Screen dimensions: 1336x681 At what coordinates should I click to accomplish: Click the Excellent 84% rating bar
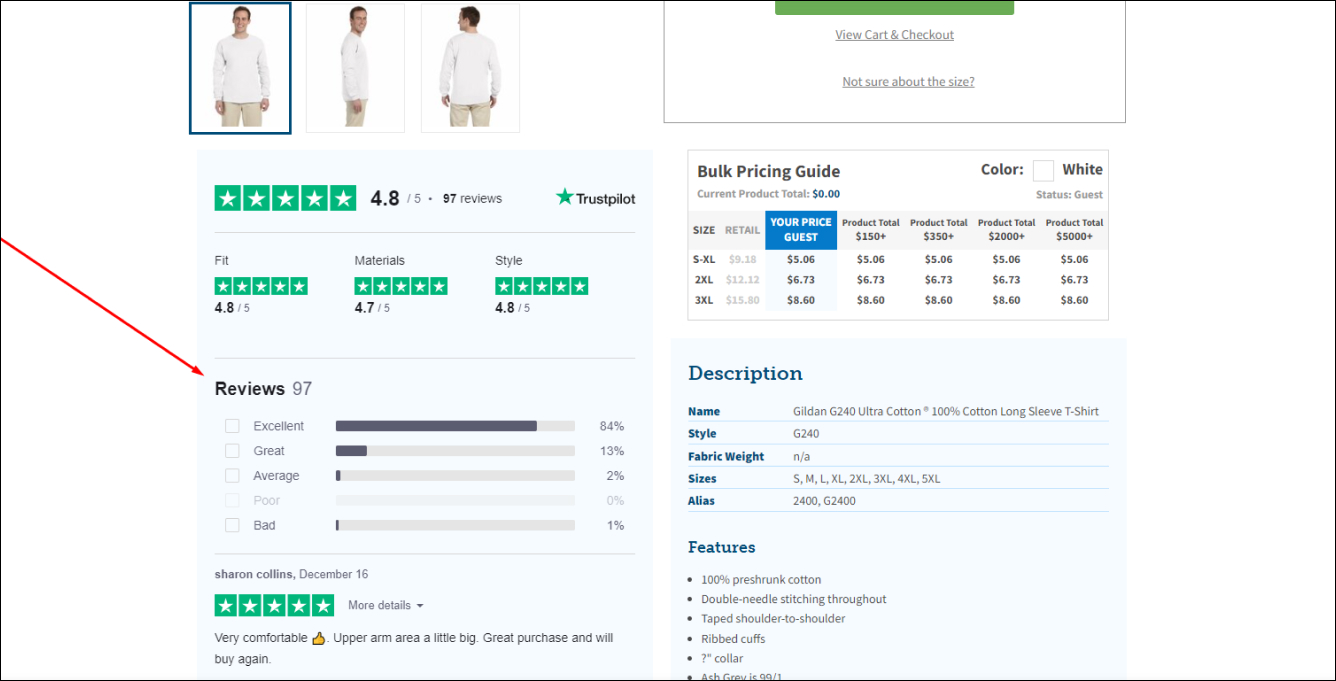click(455, 426)
